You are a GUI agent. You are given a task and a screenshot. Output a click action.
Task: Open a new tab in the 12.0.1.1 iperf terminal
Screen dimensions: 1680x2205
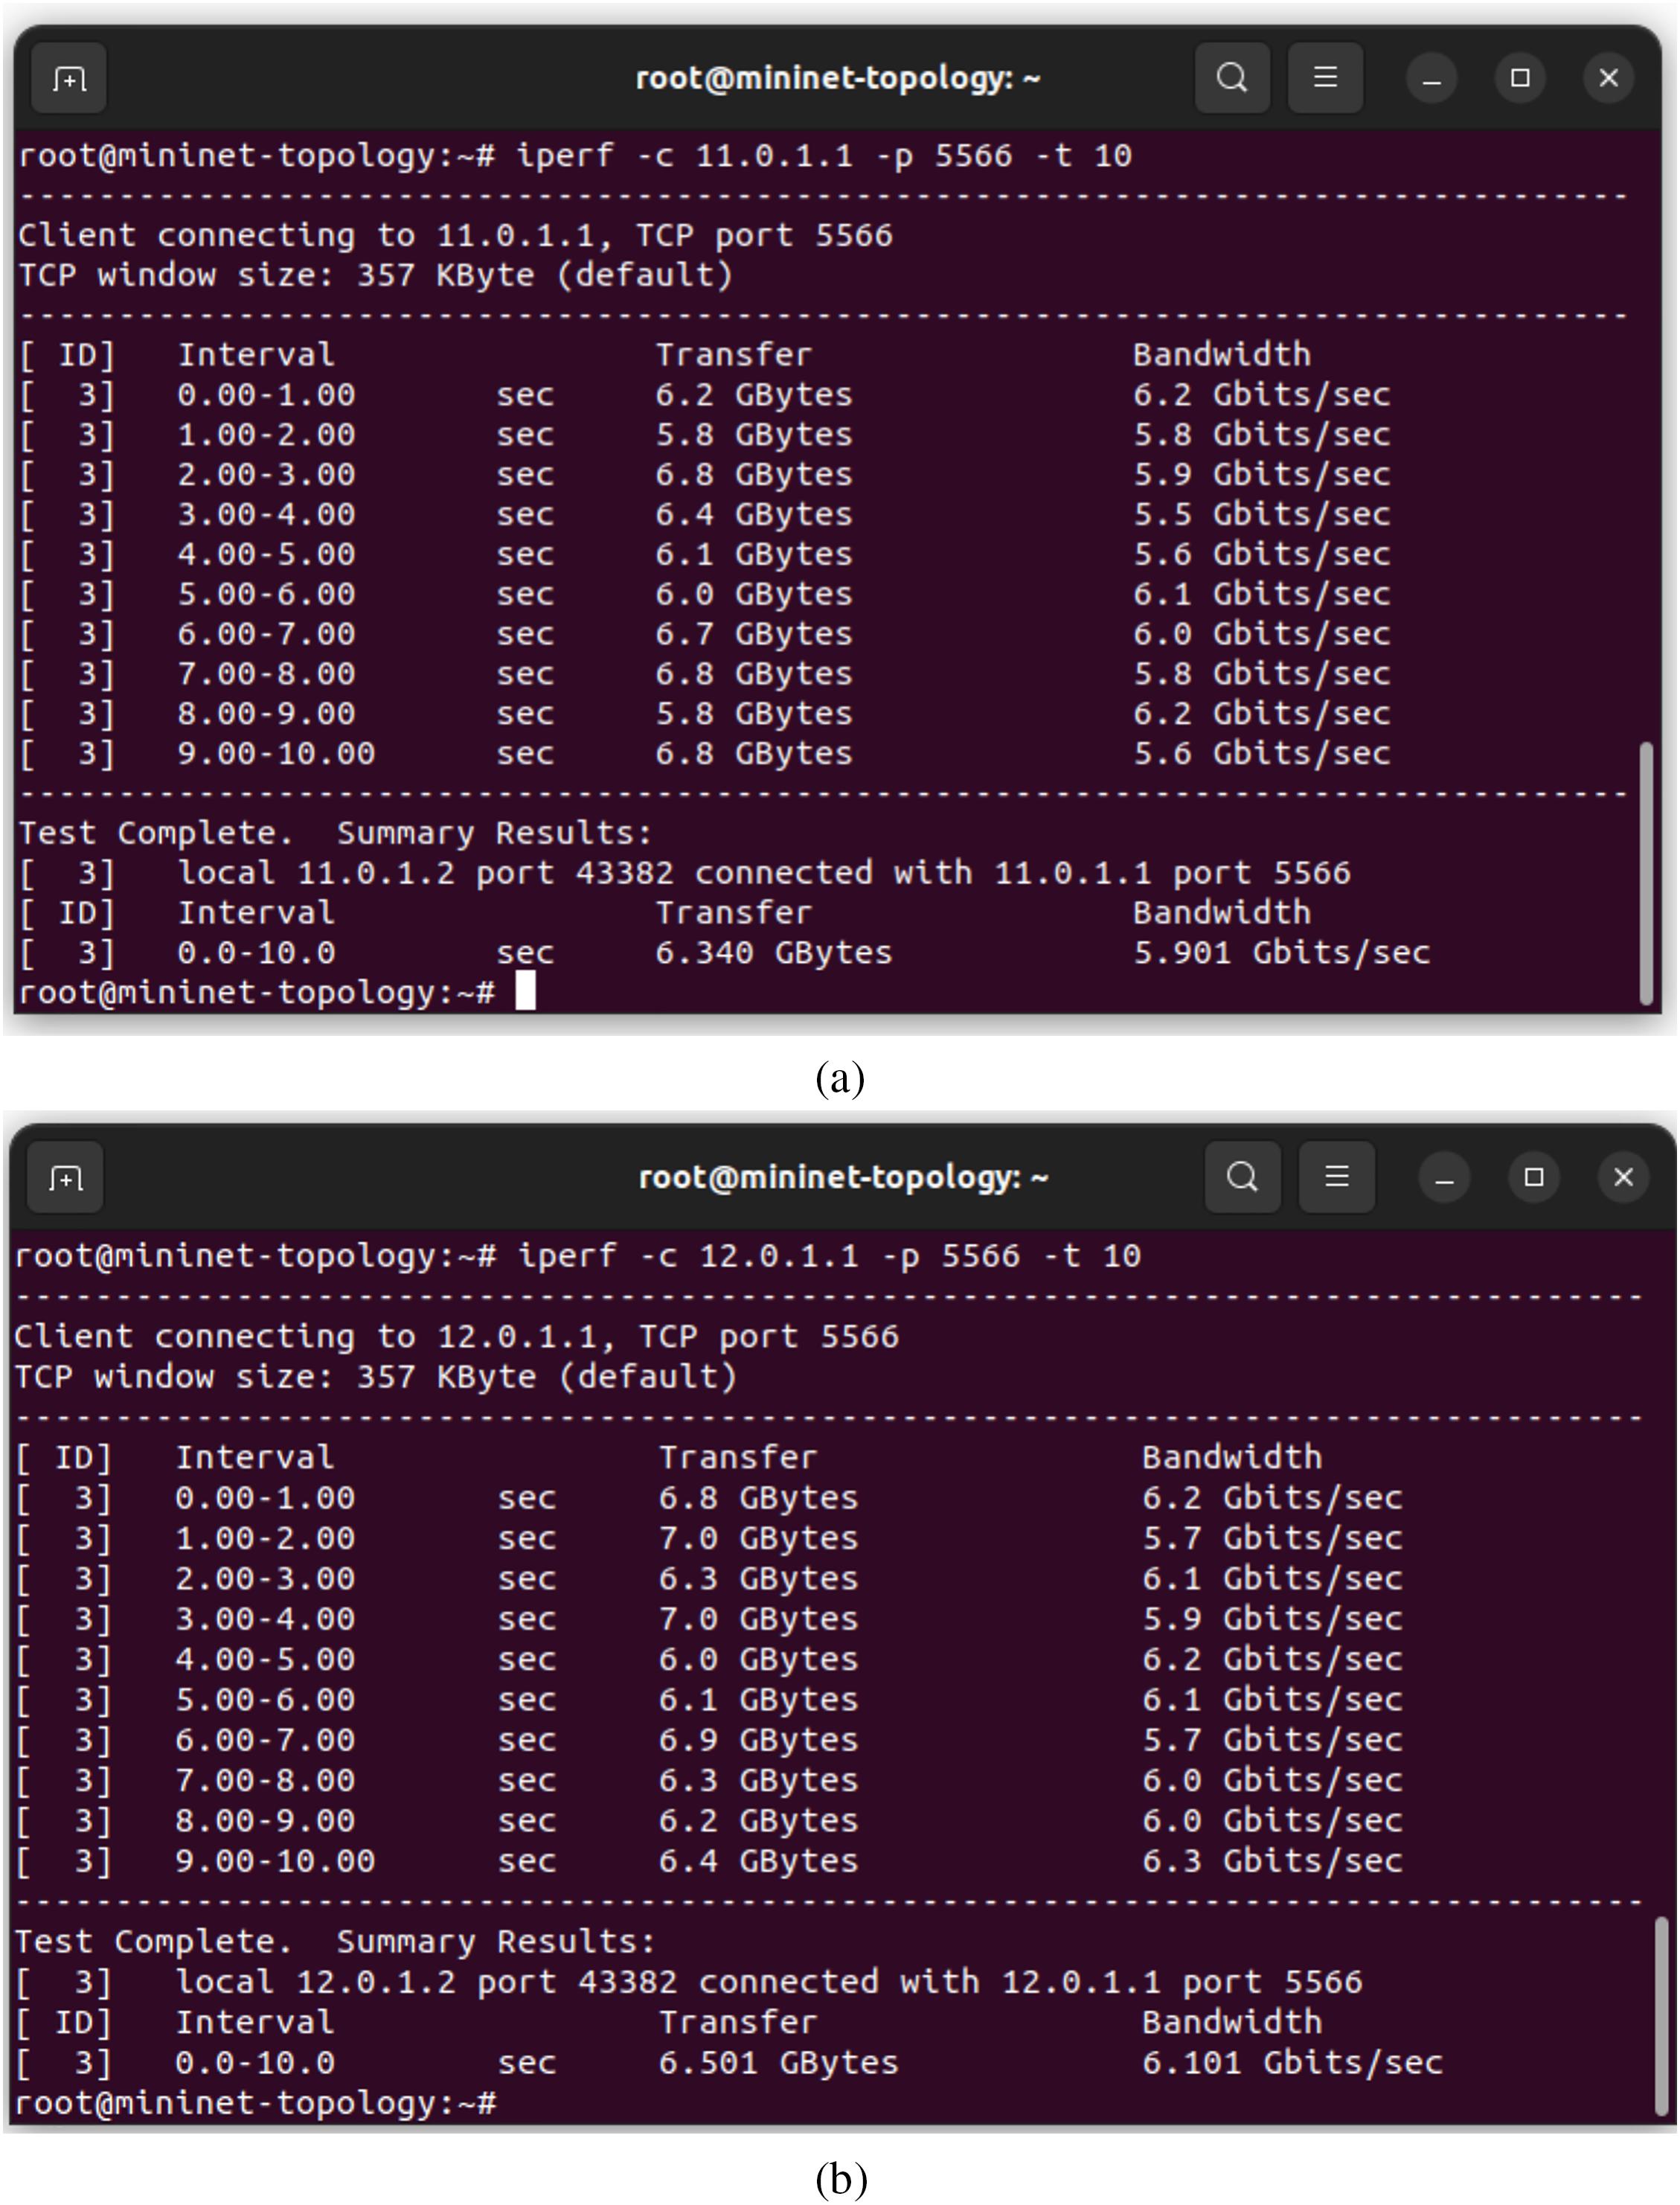[x=66, y=1178]
